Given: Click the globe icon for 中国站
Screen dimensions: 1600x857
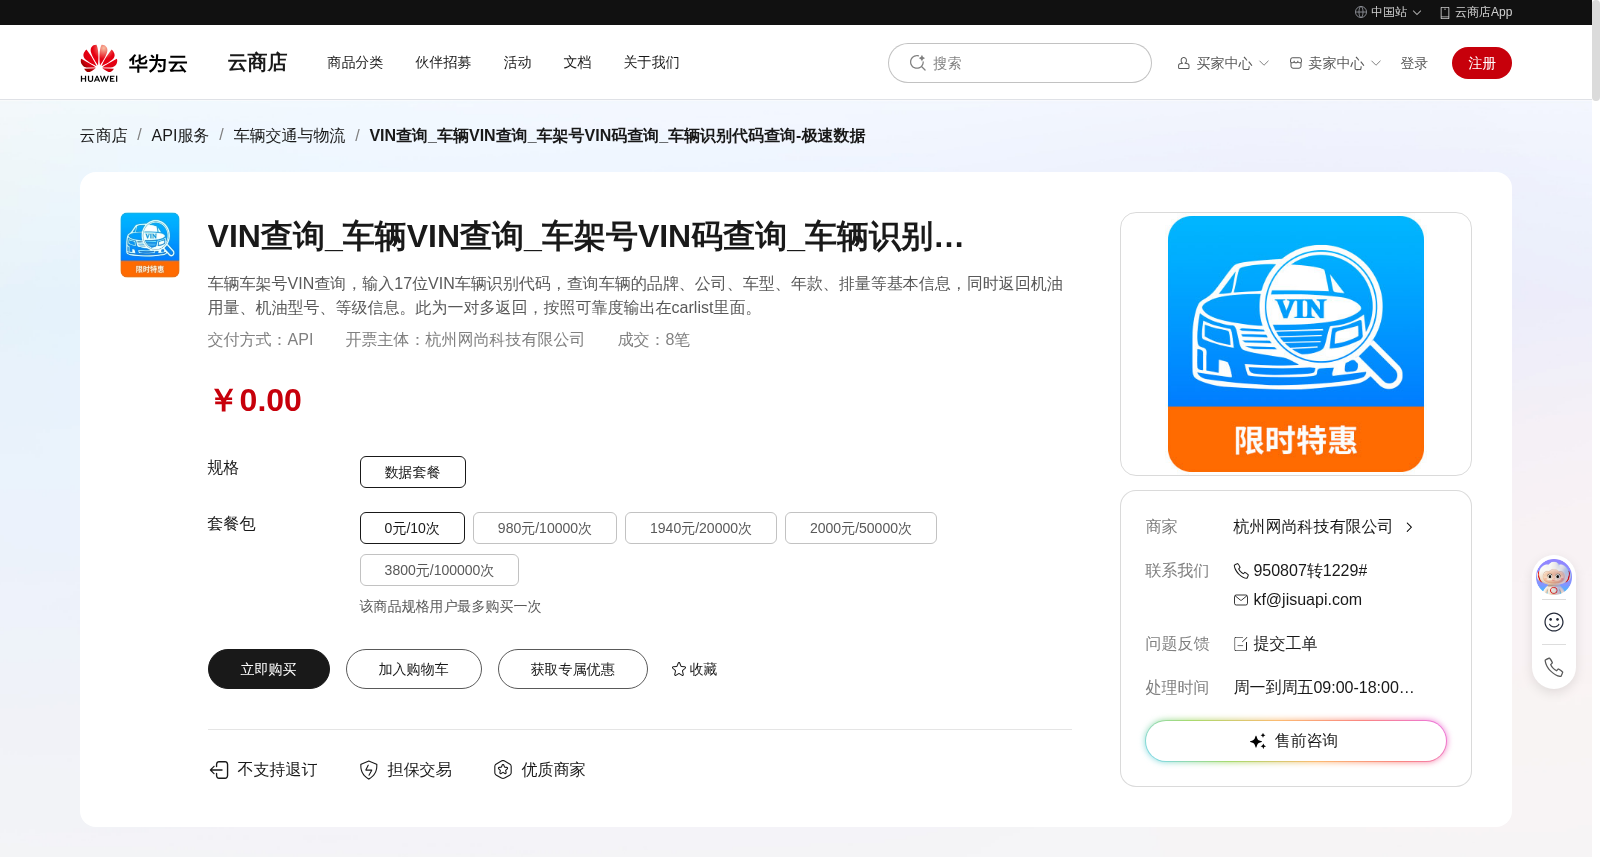Looking at the screenshot, I should point(1361,12).
